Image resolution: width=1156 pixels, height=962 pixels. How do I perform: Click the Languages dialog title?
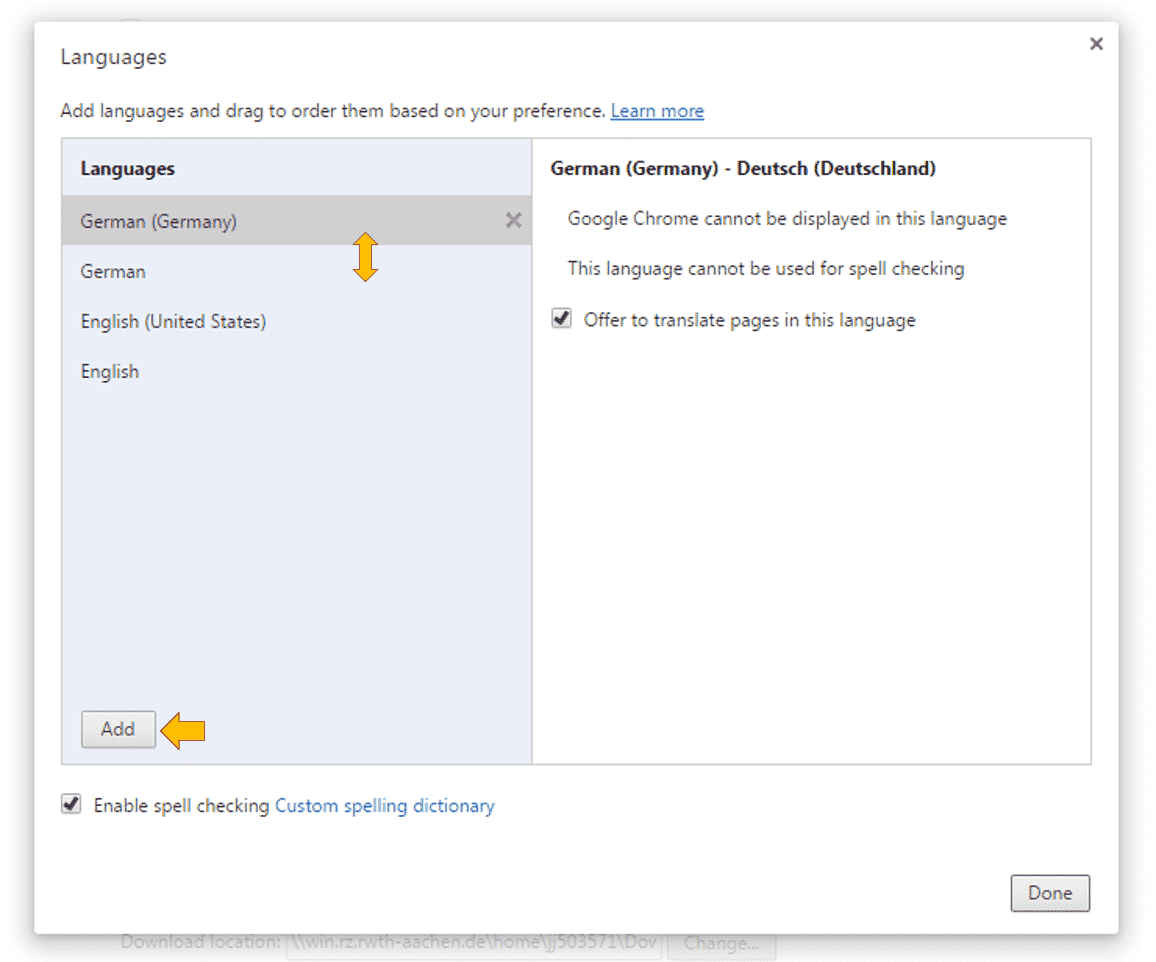click(113, 57)
